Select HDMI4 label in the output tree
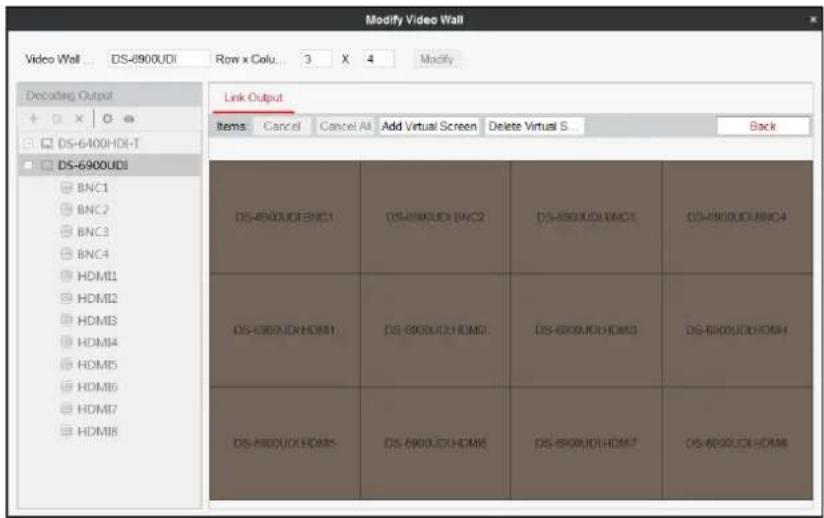The height and width of the screenshot is (518, 824). tap(97, 343)
